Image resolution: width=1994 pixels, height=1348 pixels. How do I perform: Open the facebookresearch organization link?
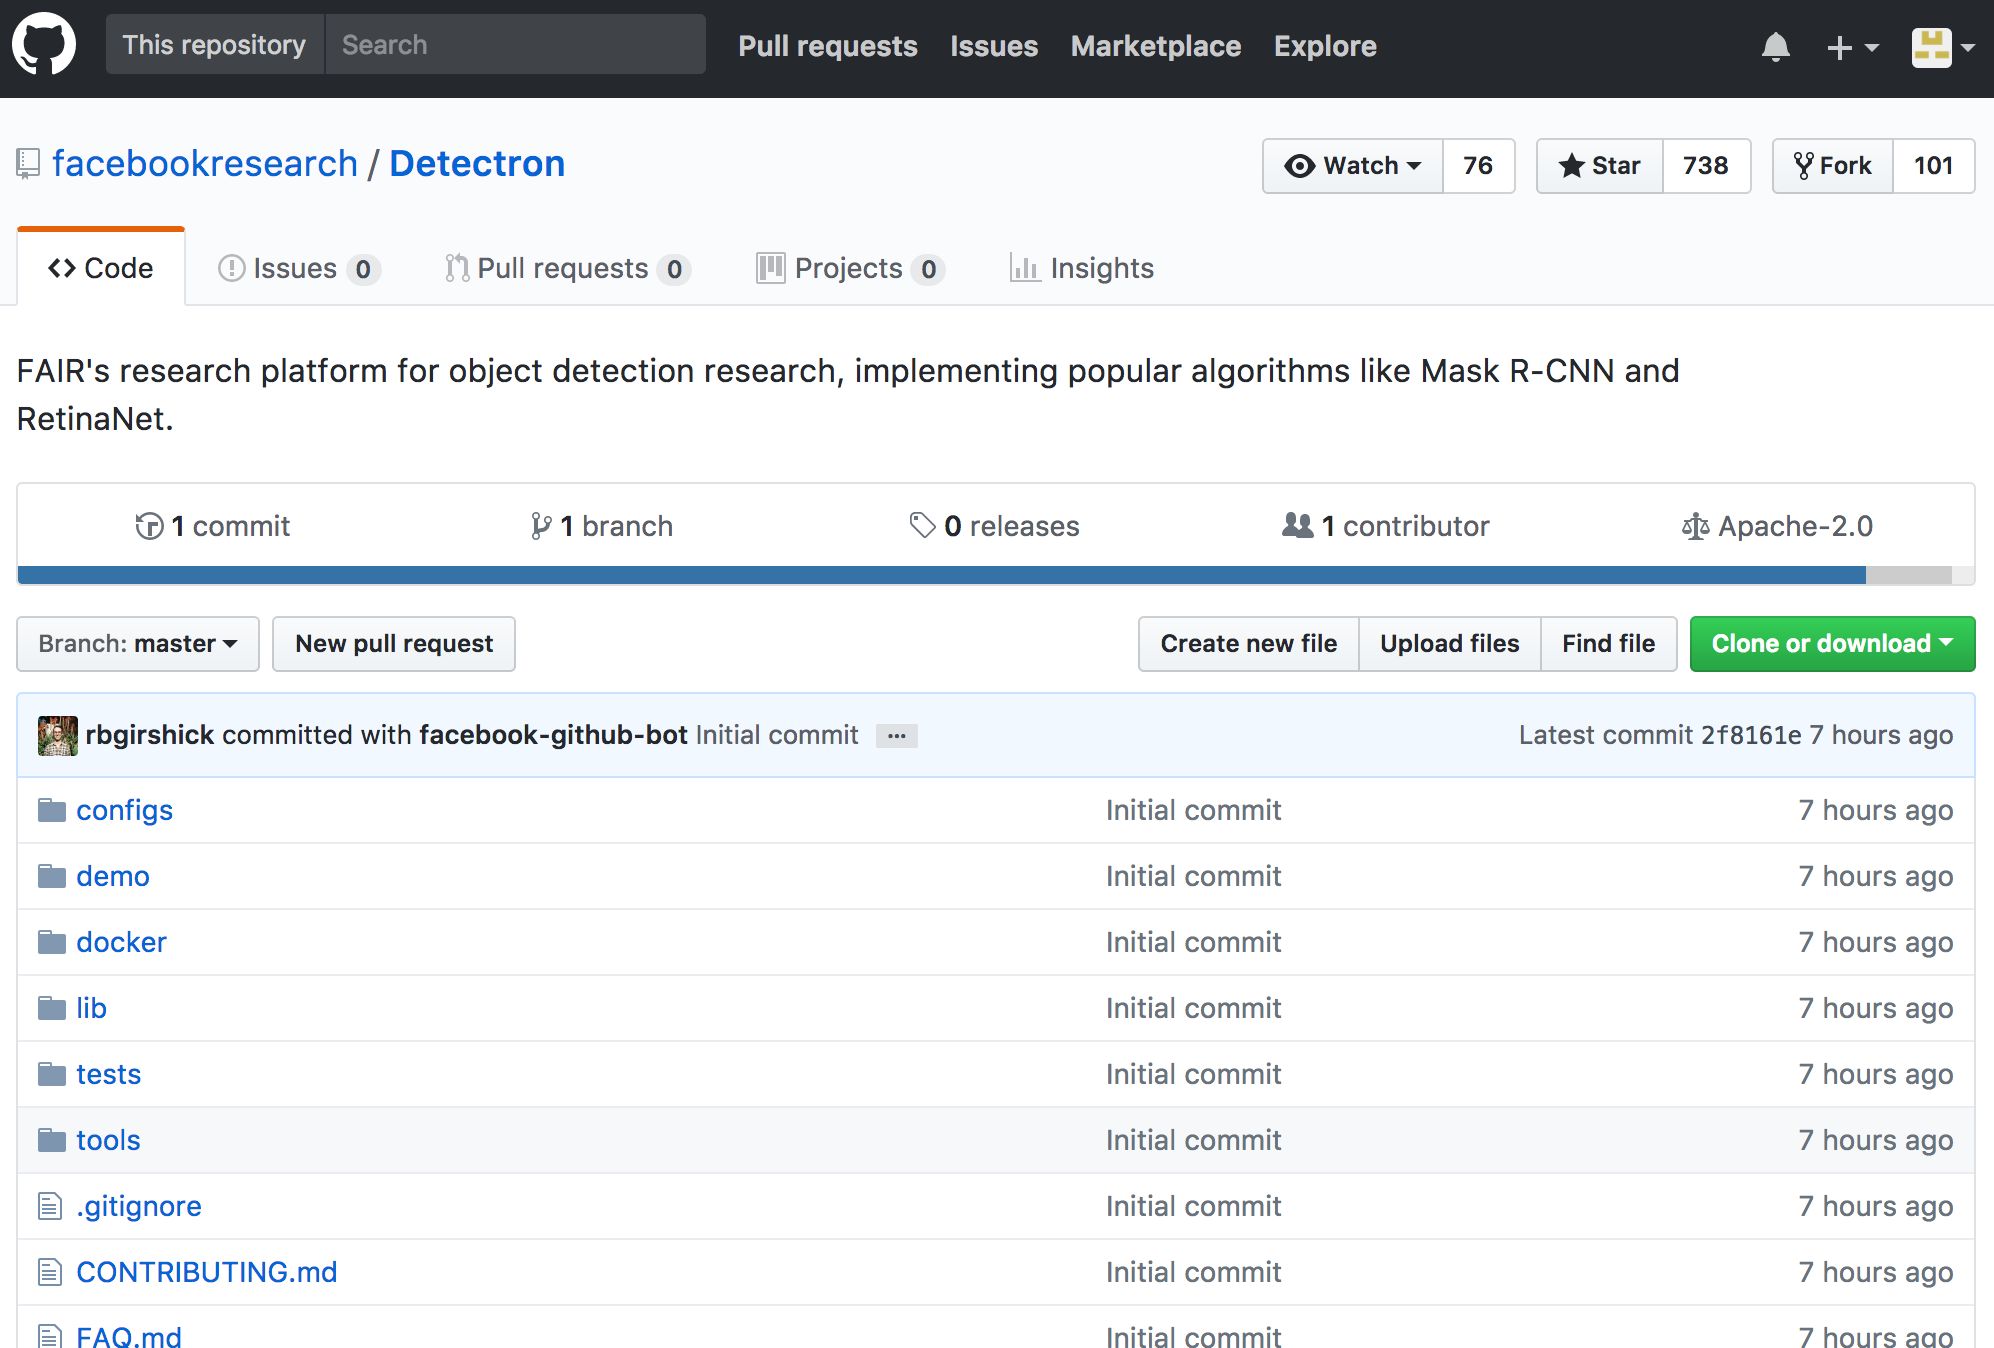[x=205, y=164]
